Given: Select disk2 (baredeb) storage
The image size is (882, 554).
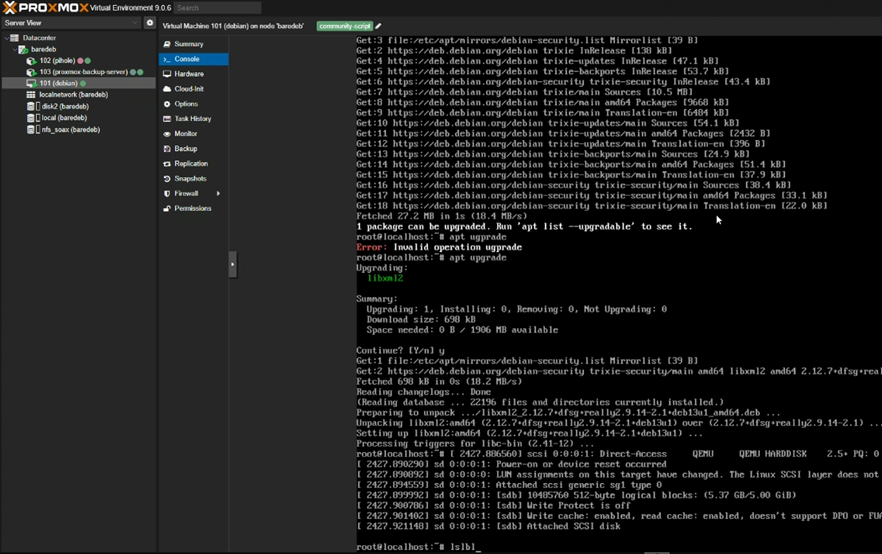Looking at the screenshot, I should click(x=65, y=106).
